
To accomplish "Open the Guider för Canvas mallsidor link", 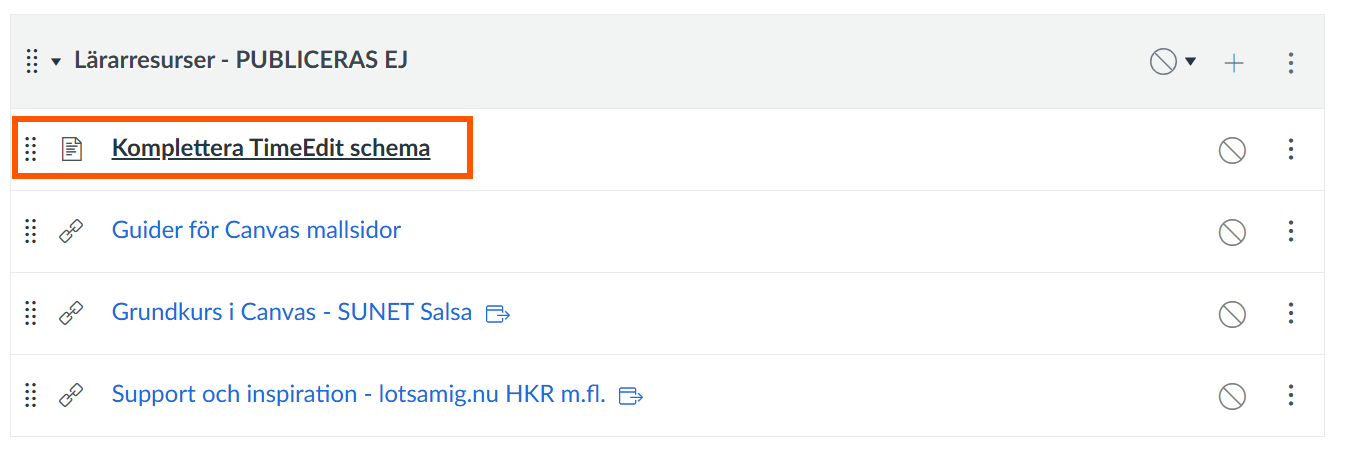I will (x=256, y=230).
